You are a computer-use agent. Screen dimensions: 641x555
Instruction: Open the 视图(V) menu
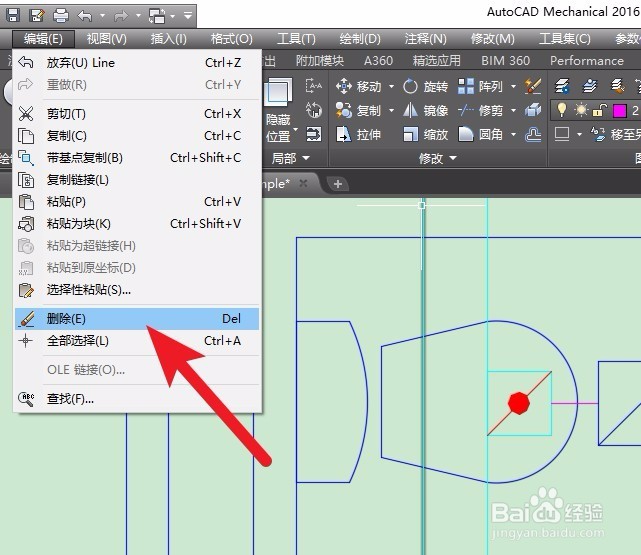107,39
